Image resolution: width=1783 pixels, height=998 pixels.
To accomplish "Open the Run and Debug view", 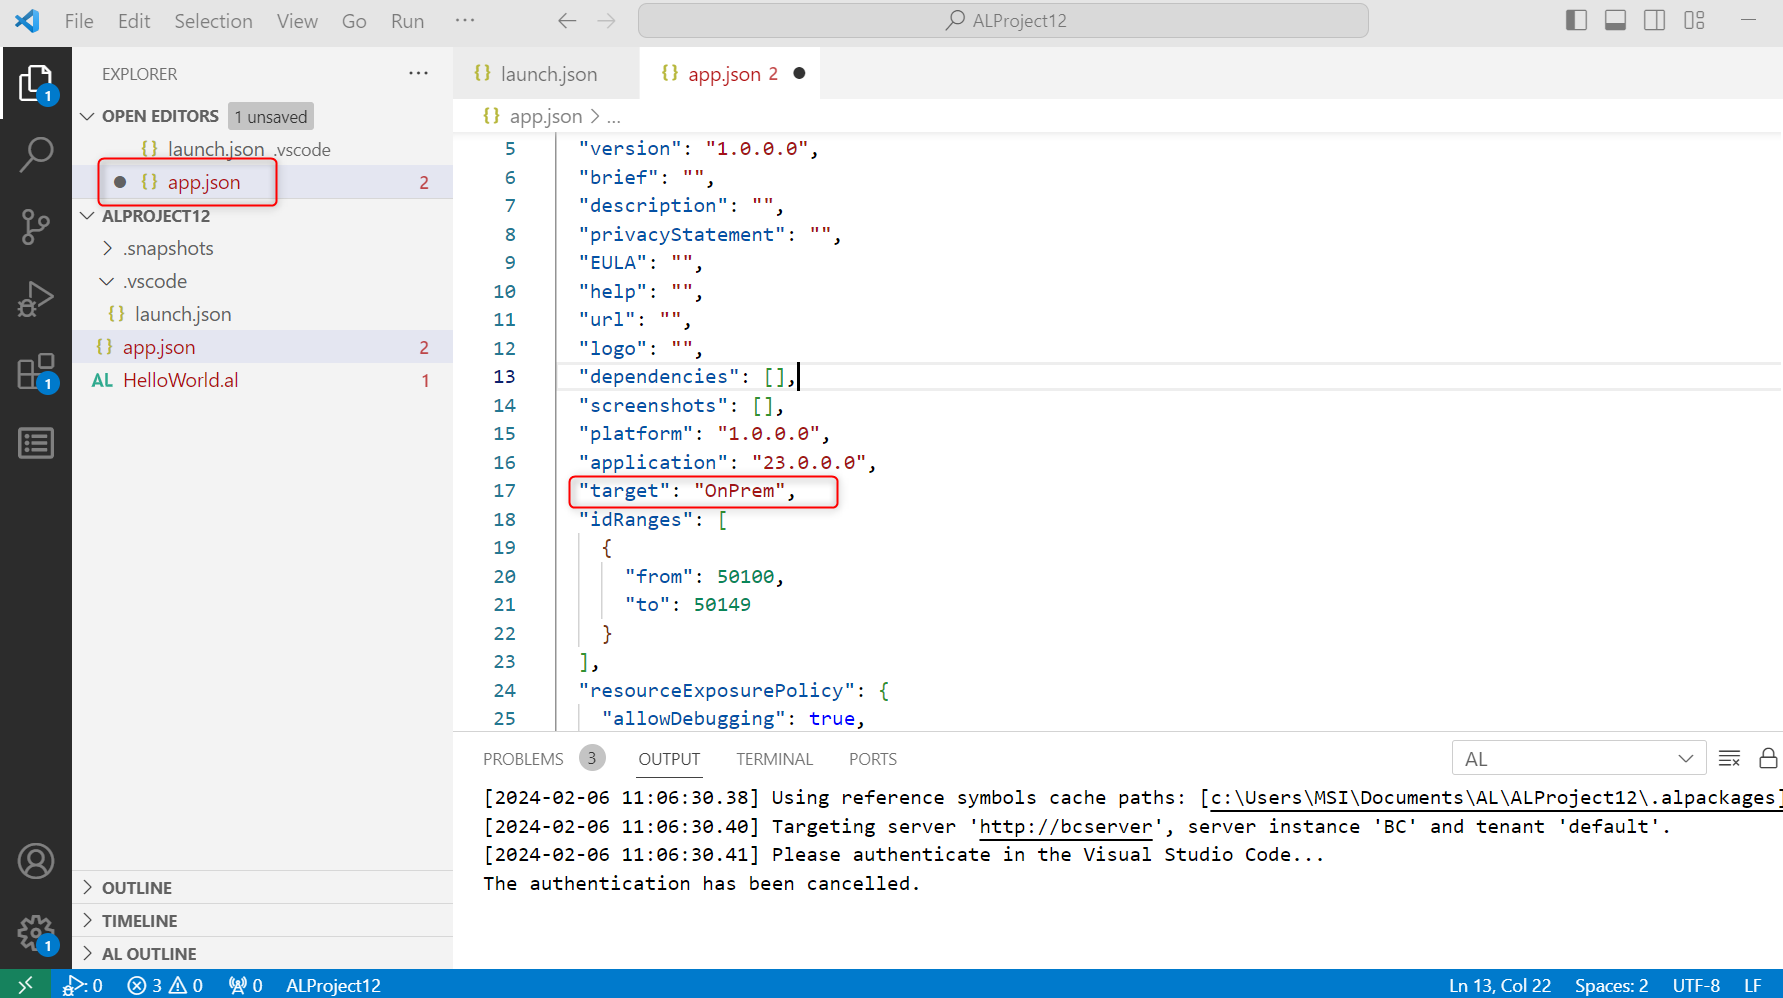I will pyautogui.click(x=36, y=299).
